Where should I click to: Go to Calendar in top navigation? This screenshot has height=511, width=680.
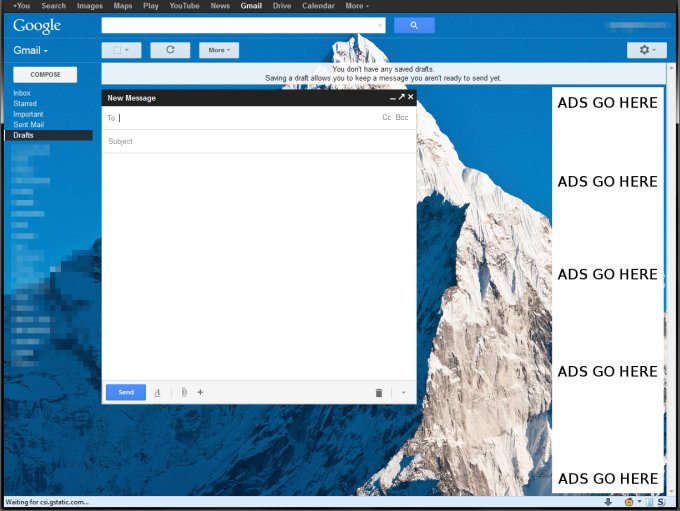pos(318,6)
